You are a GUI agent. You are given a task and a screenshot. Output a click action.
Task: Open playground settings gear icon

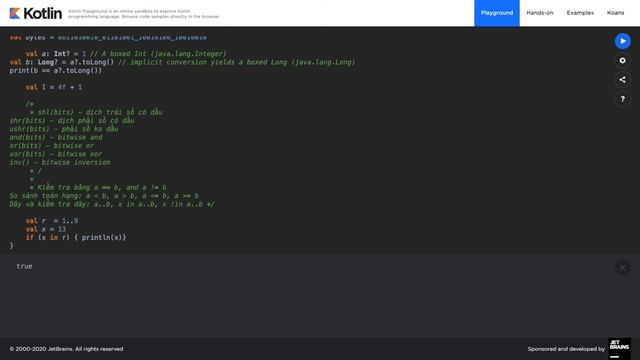622,60
